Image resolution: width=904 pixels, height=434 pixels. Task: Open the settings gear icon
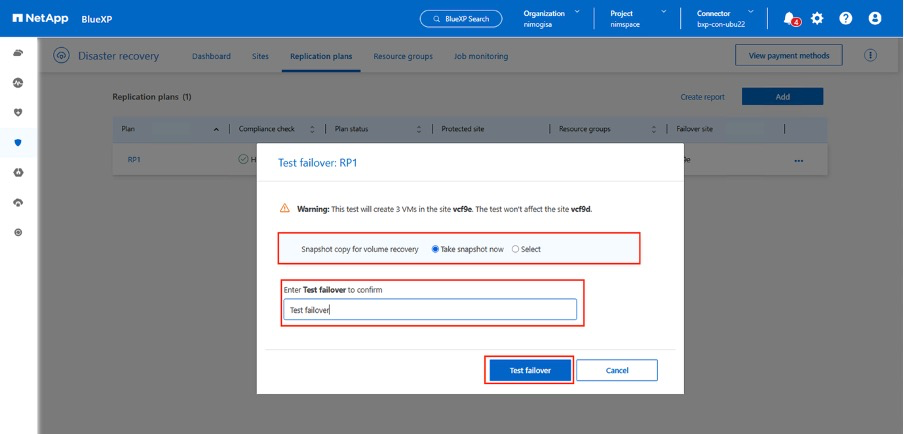pyautogui.click(x=817, y=18)
